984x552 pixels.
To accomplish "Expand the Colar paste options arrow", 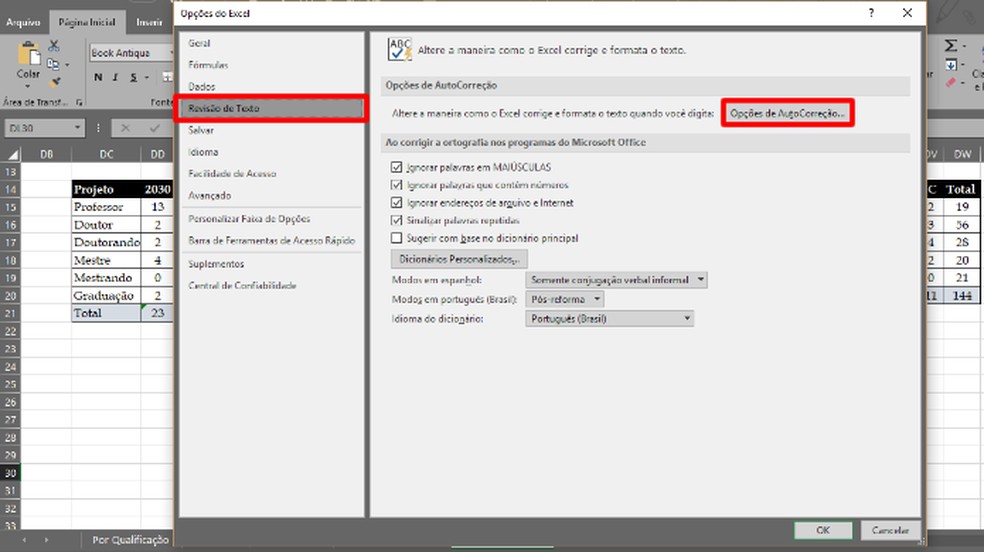I will [28, 87].
